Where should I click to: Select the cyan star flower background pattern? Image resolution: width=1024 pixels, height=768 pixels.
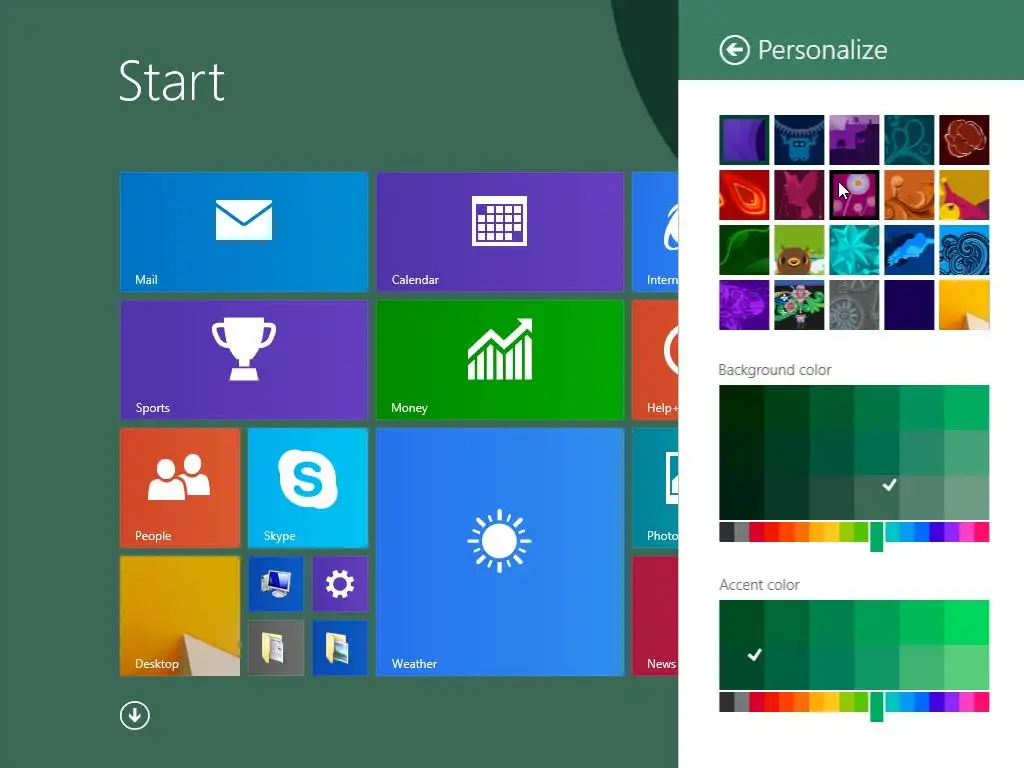click(854, 250)
